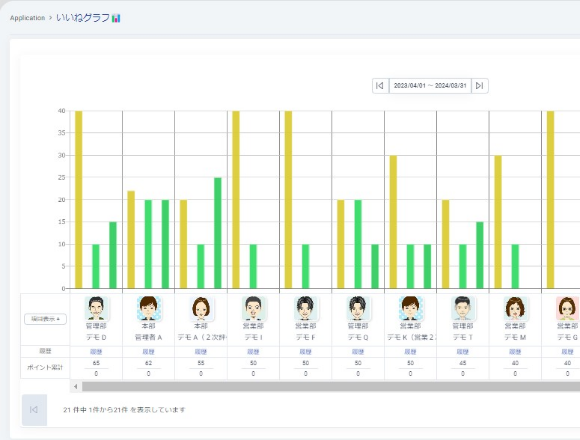The image size is (580, 440).
Task: Open 履歴 link for デモ D
Action: click(x=96, y=352)
